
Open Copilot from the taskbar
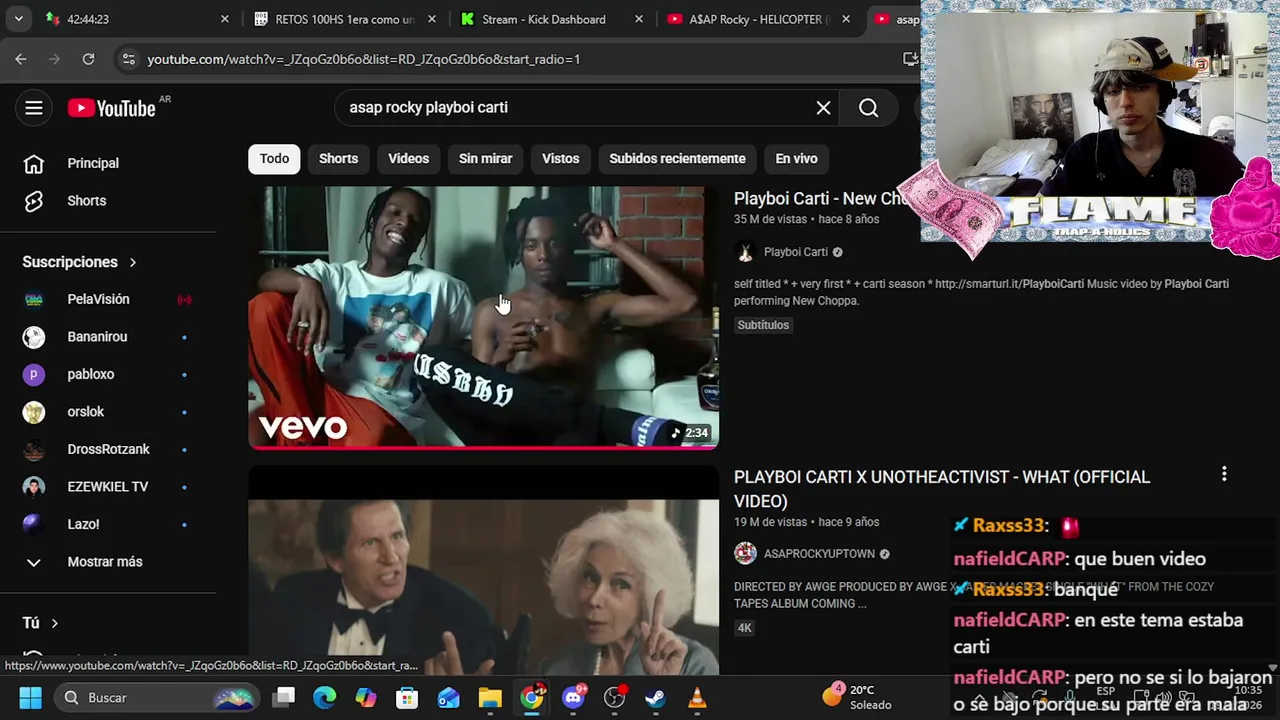366,697
